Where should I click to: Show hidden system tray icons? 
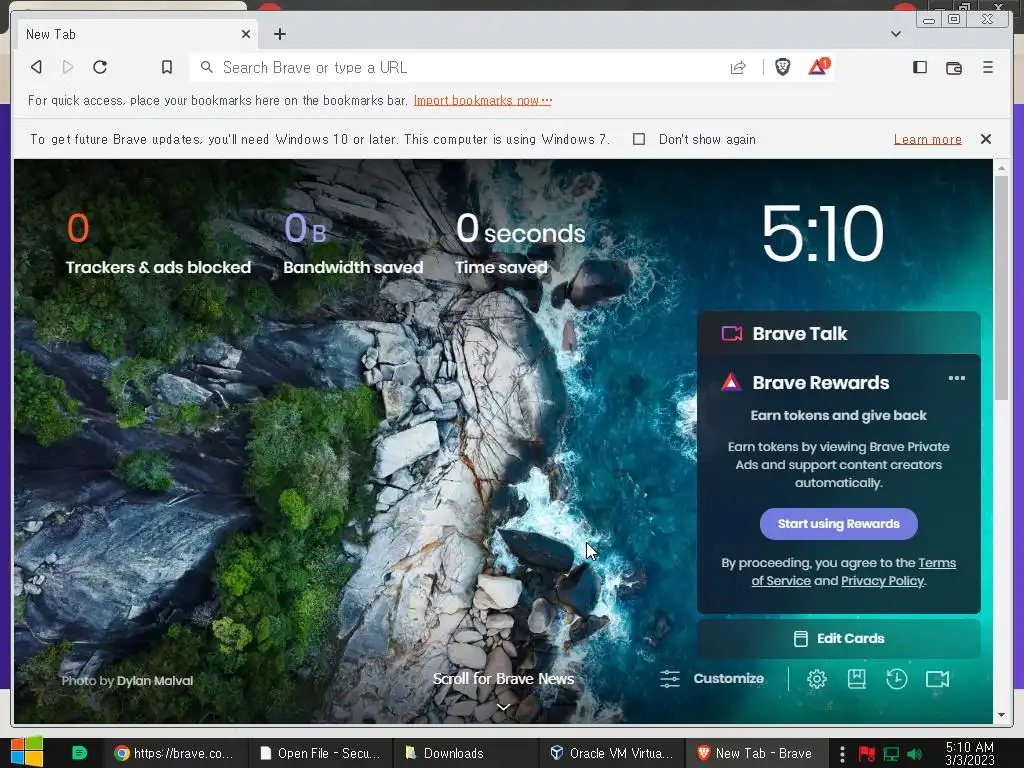pyautogui.click(x=842, y=754)
